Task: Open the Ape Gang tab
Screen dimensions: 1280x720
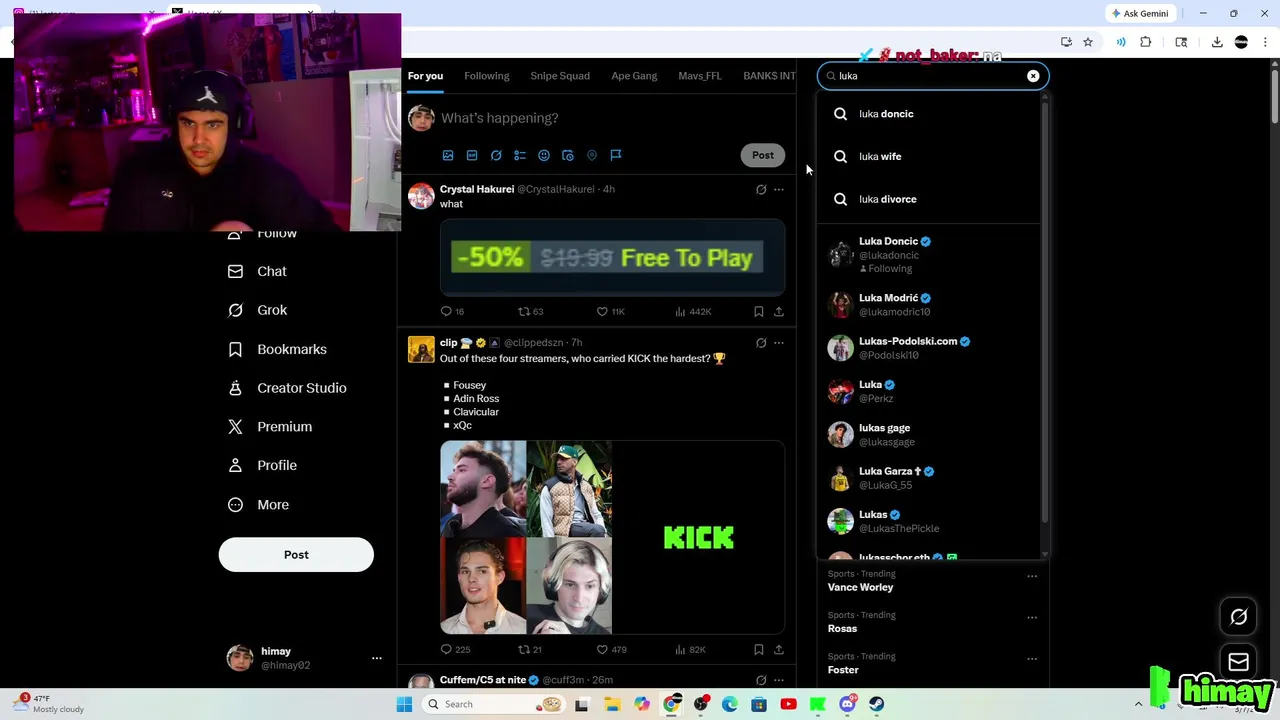Action: tap(634, 76)
